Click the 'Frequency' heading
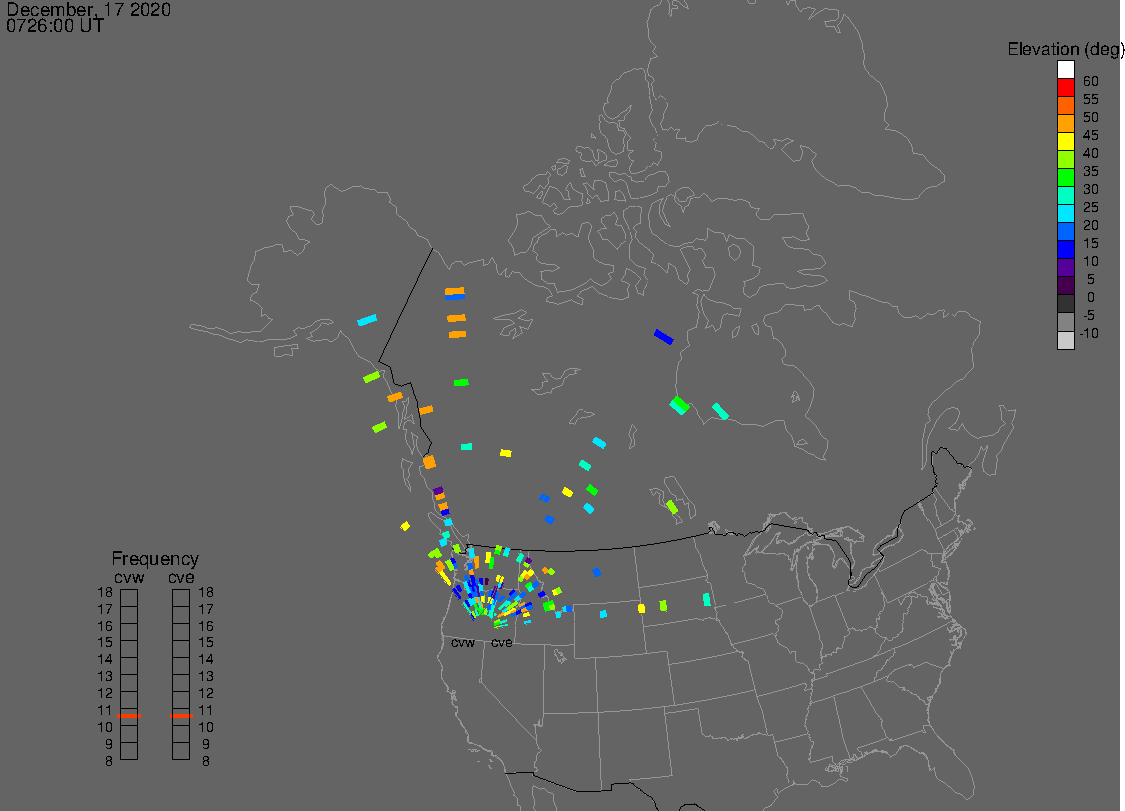The height and width of the screenshot is (811, 1125). [155, 558]
